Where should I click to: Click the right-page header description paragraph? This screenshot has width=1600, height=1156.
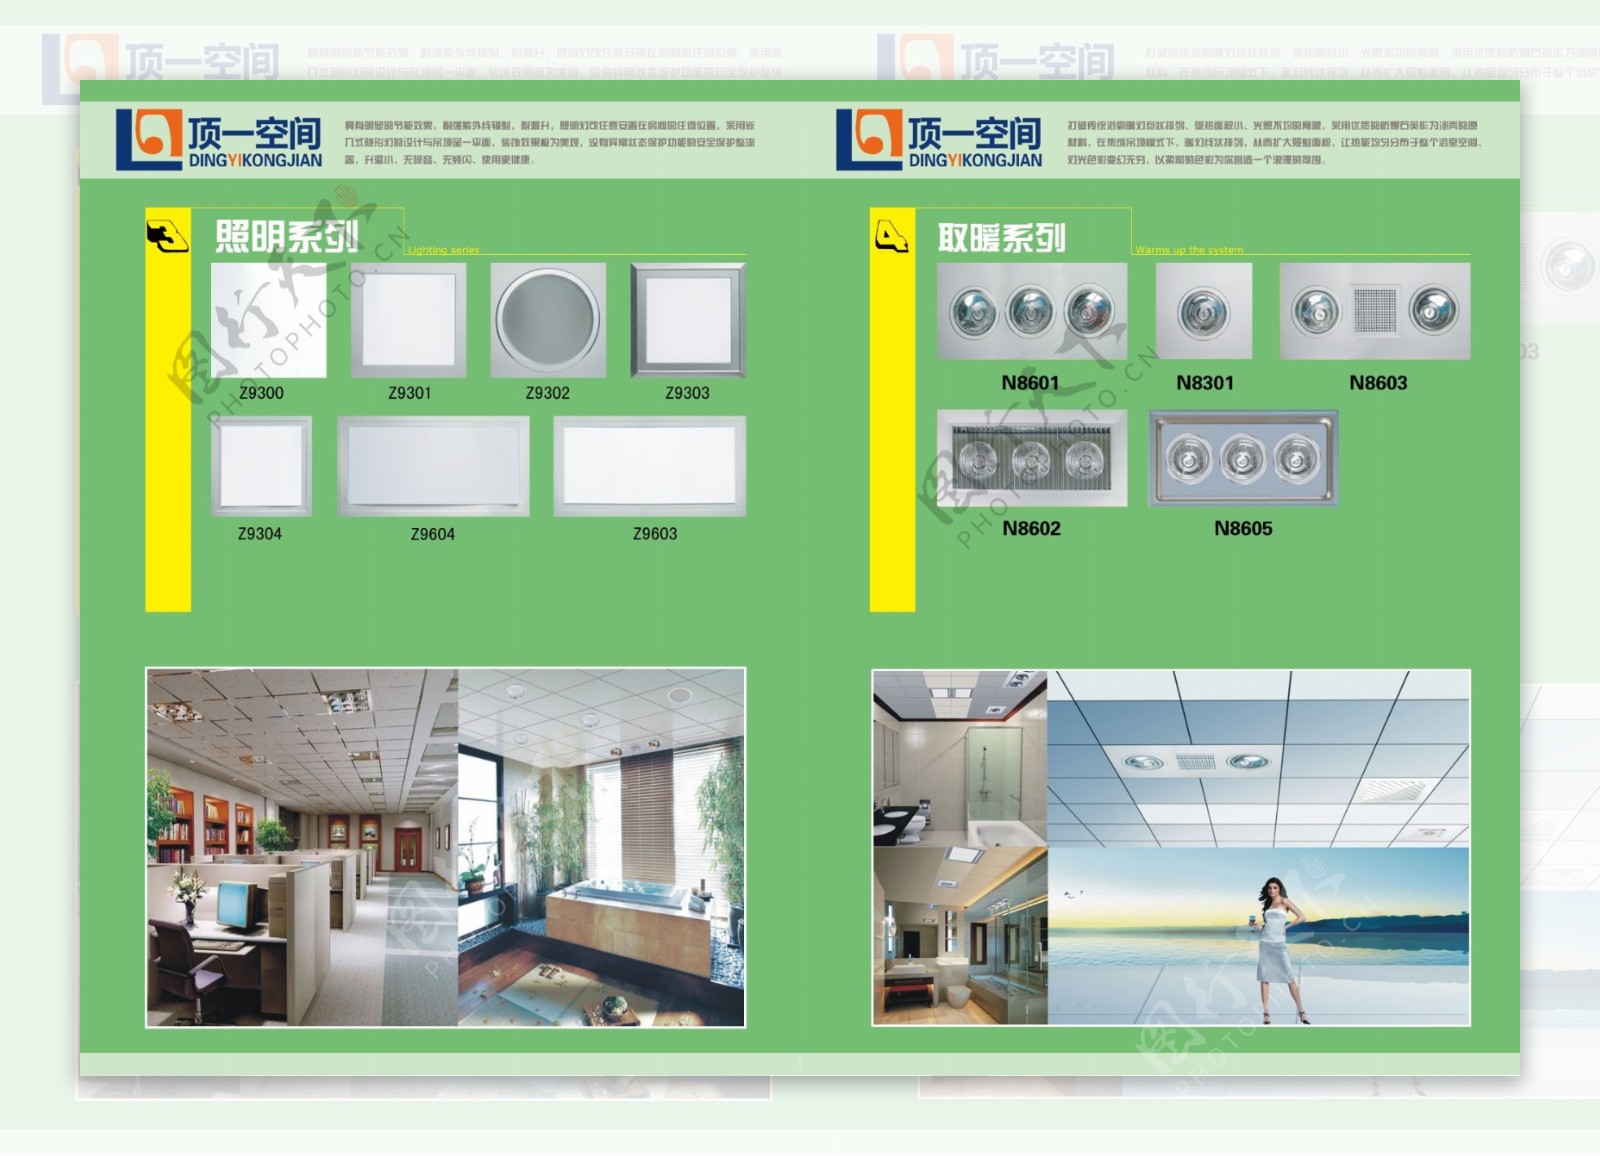coord(1275,142)
